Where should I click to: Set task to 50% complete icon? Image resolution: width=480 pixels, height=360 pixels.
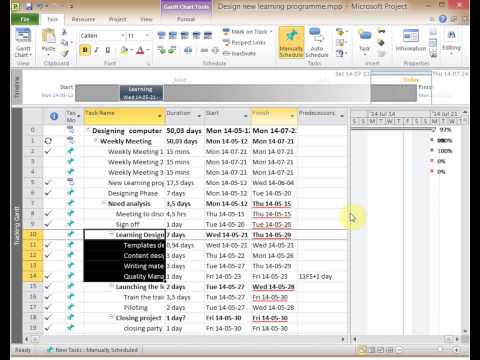coord(185,36)
